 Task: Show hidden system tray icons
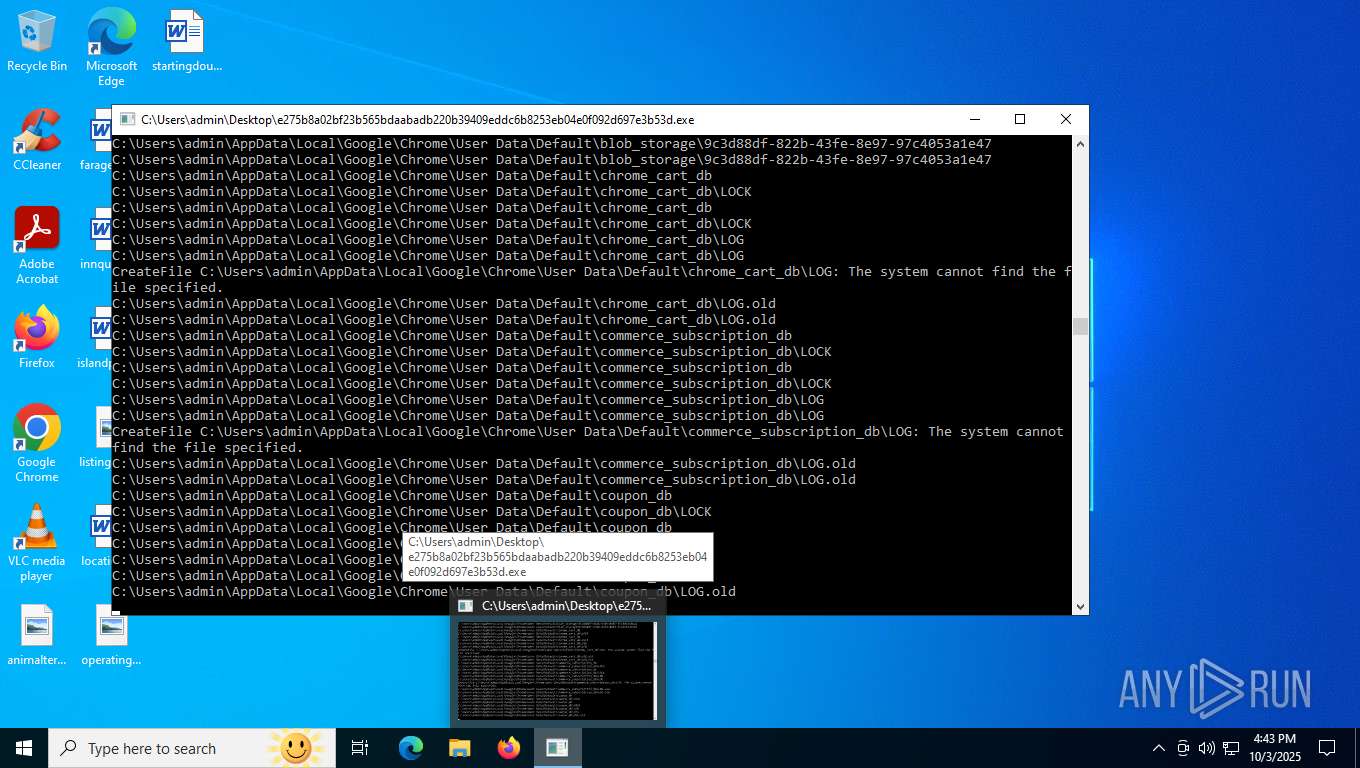[1159, 748]
